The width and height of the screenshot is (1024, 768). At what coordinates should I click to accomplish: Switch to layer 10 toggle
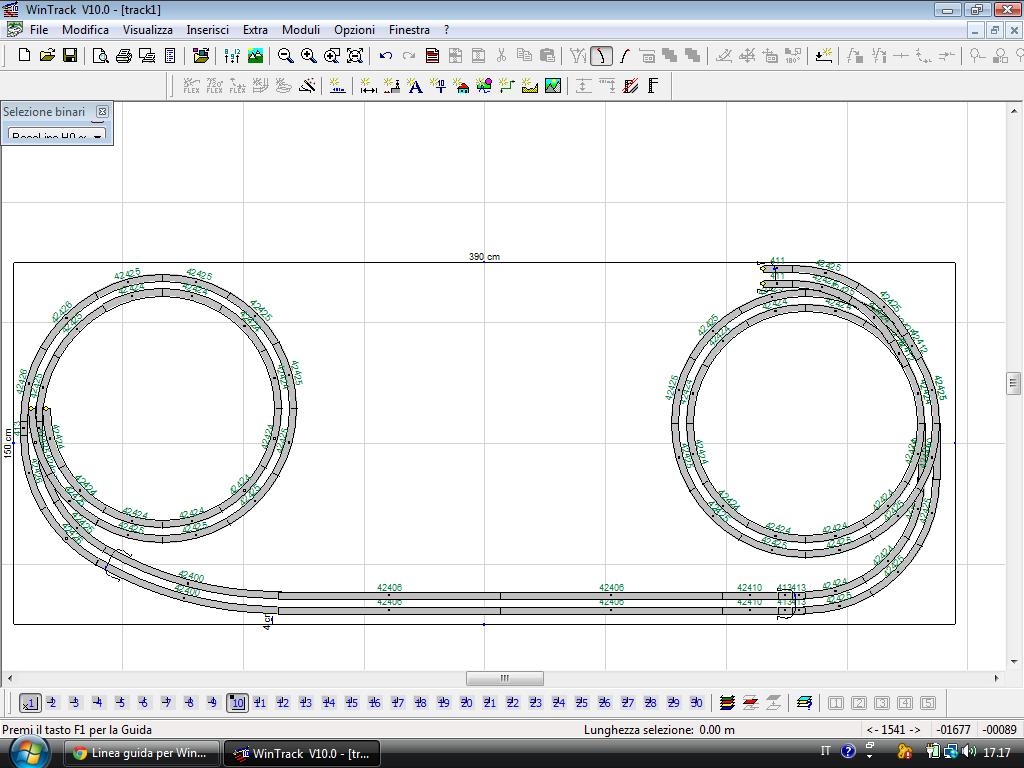pyautogui.click(x=237, y=703)
